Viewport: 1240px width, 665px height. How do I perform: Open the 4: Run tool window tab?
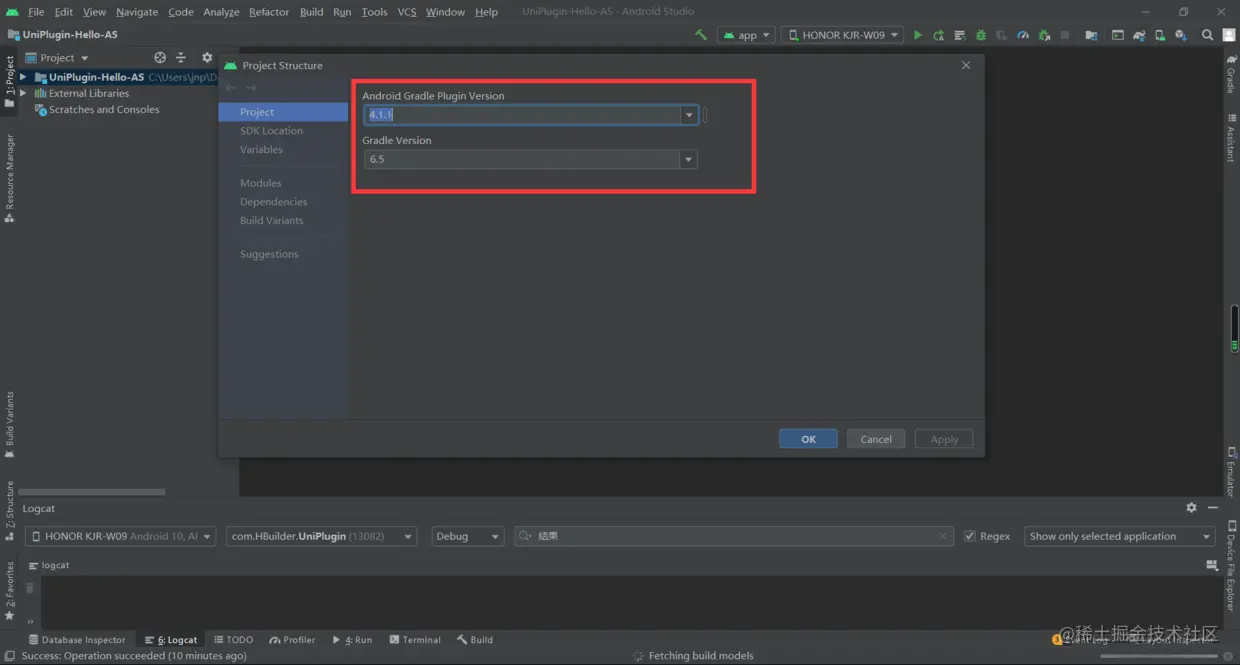point(352,640)
